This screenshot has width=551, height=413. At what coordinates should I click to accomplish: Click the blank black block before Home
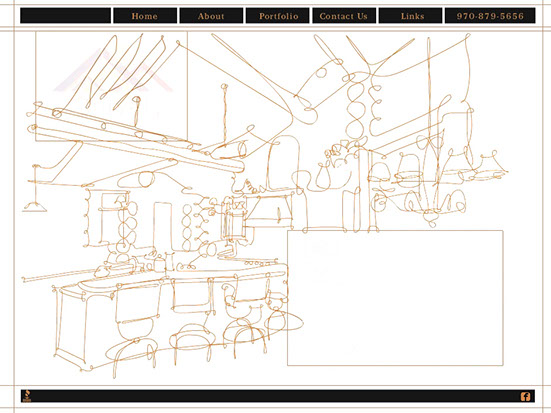tap(65, 16)
